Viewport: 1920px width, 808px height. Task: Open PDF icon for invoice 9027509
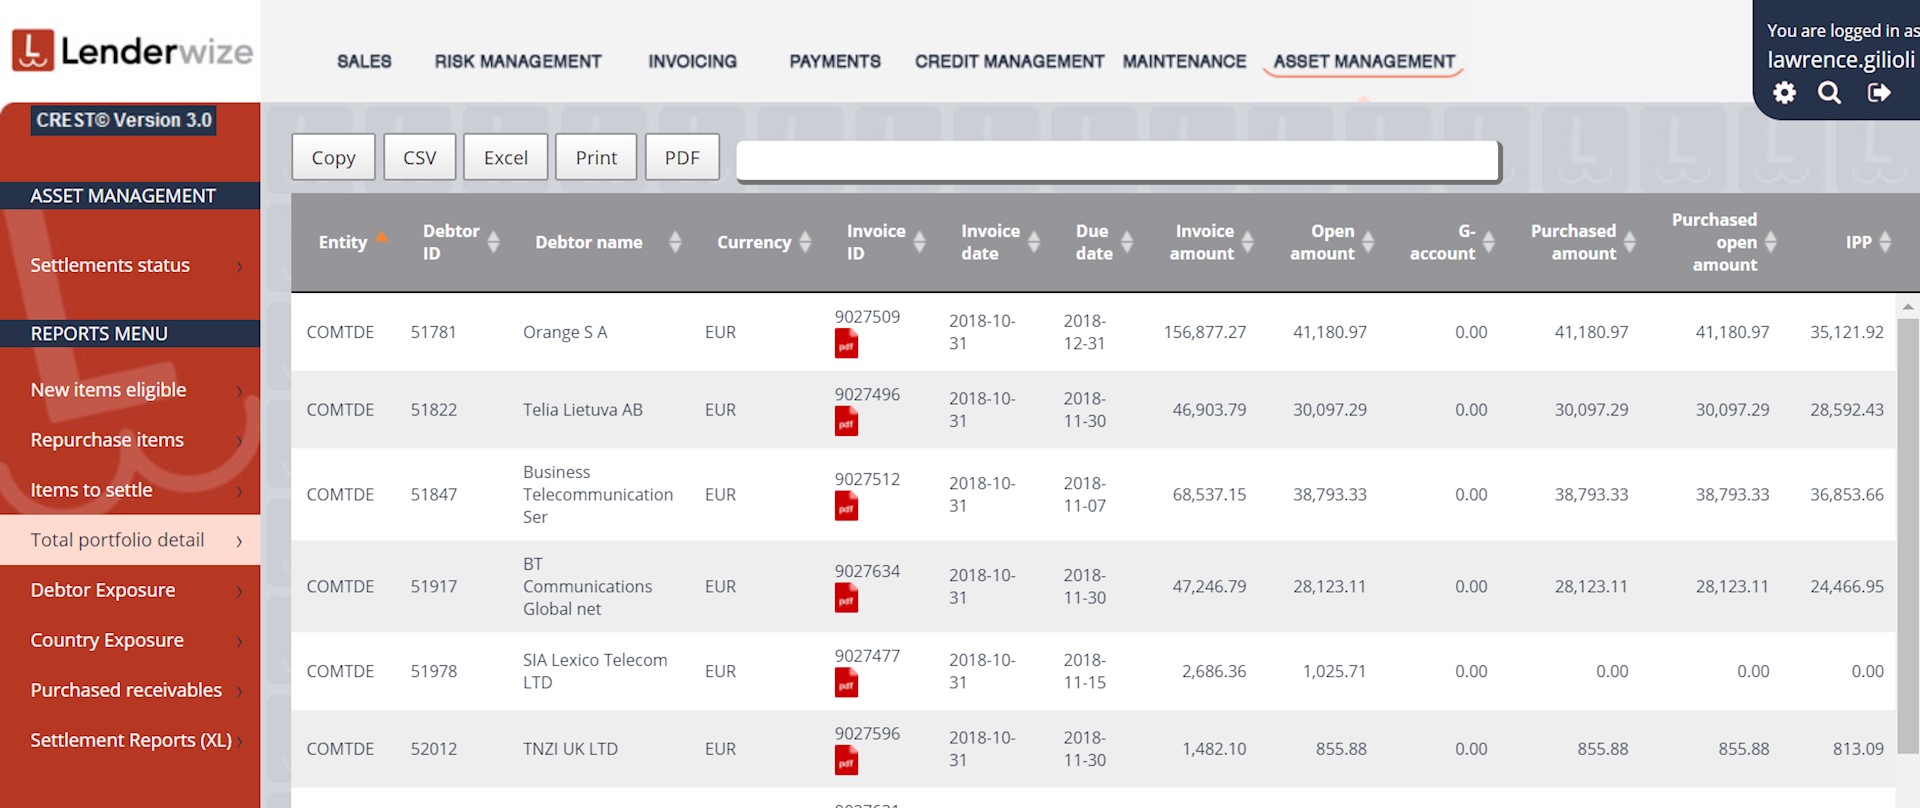[846, 344]
